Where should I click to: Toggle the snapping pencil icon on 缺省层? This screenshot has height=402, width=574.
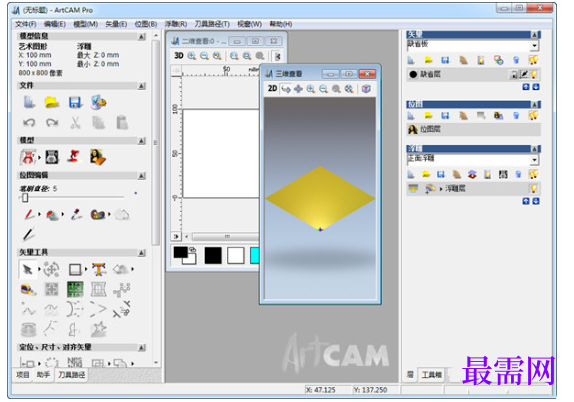(x=524, y=75)
